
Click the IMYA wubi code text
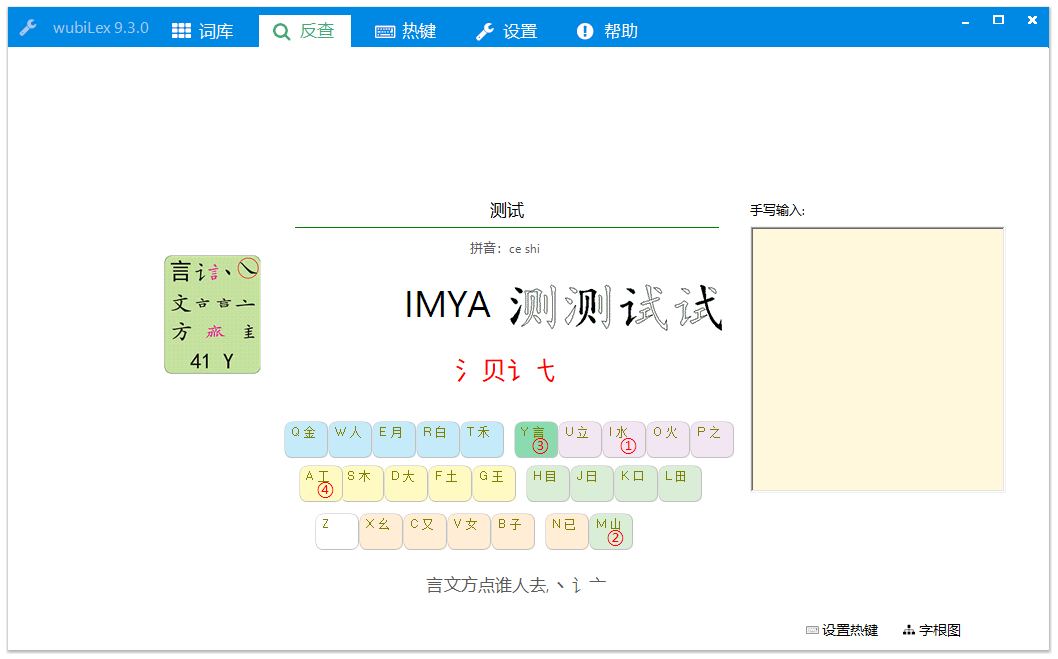coord(447,305)
